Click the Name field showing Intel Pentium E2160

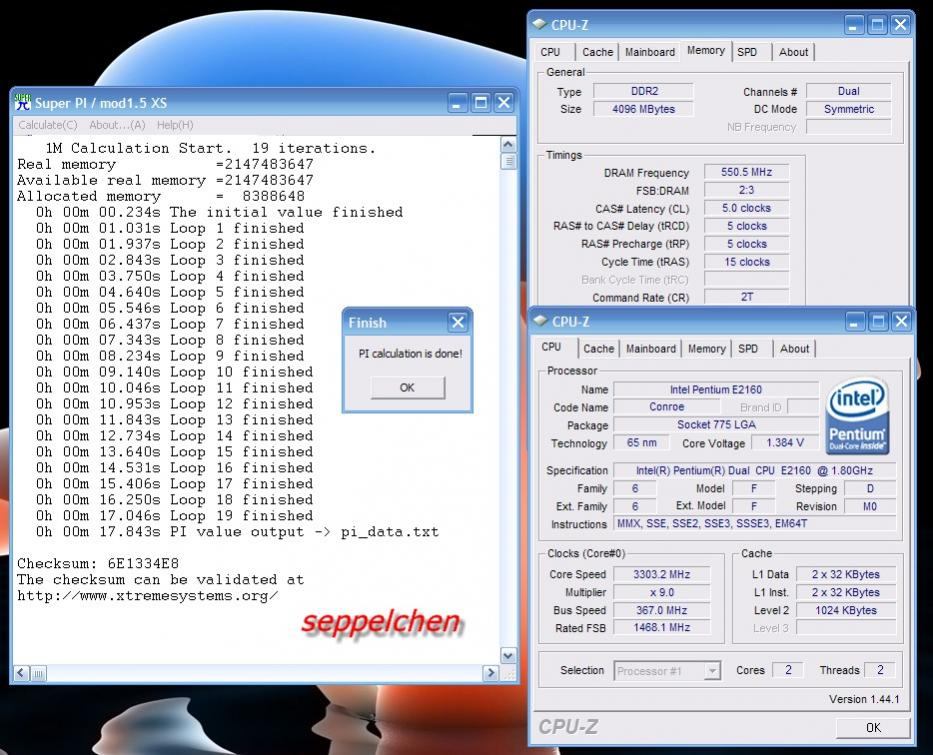point(716,390)
